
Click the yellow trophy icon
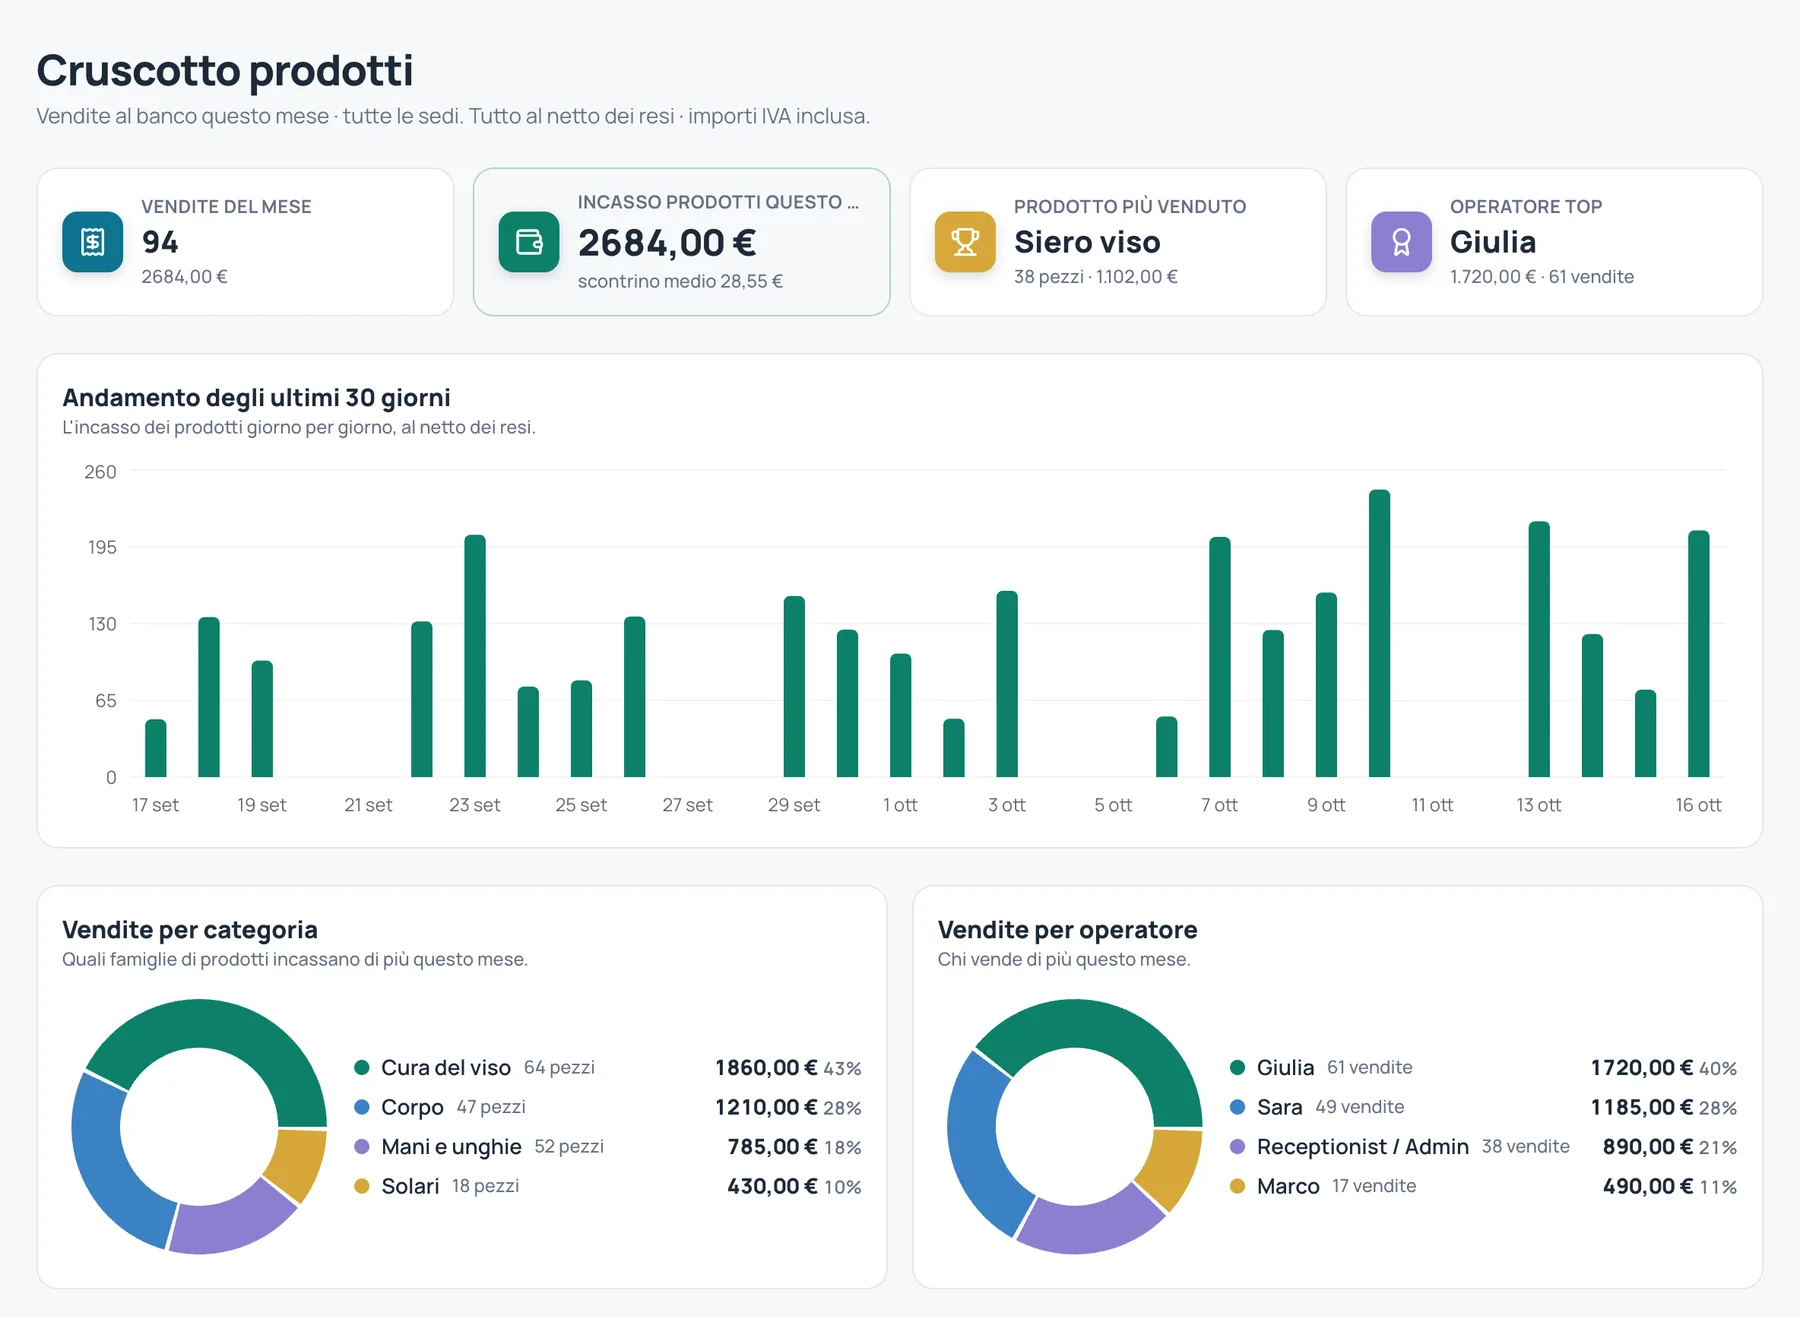coord(965,242)
